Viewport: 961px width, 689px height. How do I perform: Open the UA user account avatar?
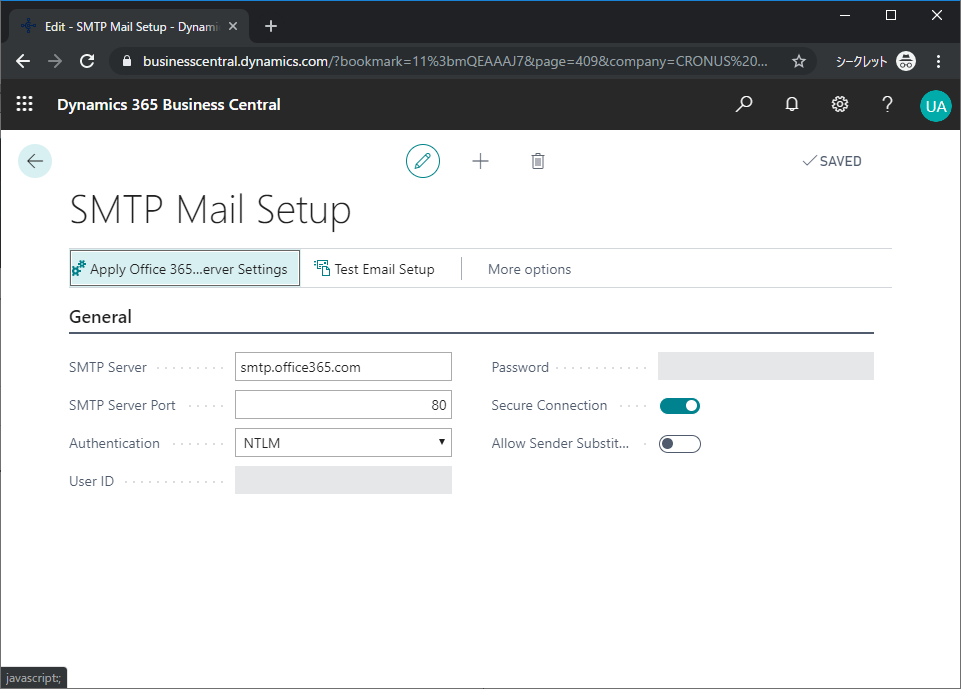click(936, 106)
